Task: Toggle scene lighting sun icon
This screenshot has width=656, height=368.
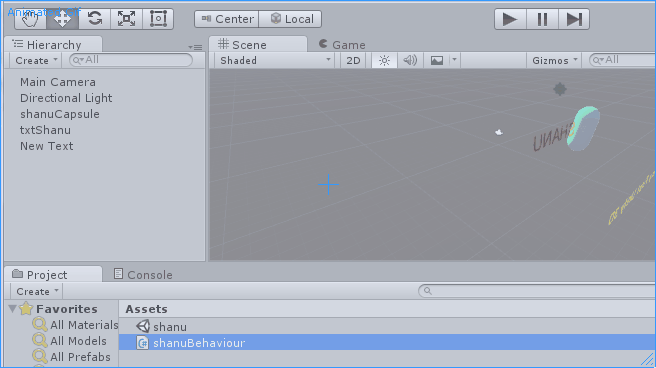Action: pos(384,60)
